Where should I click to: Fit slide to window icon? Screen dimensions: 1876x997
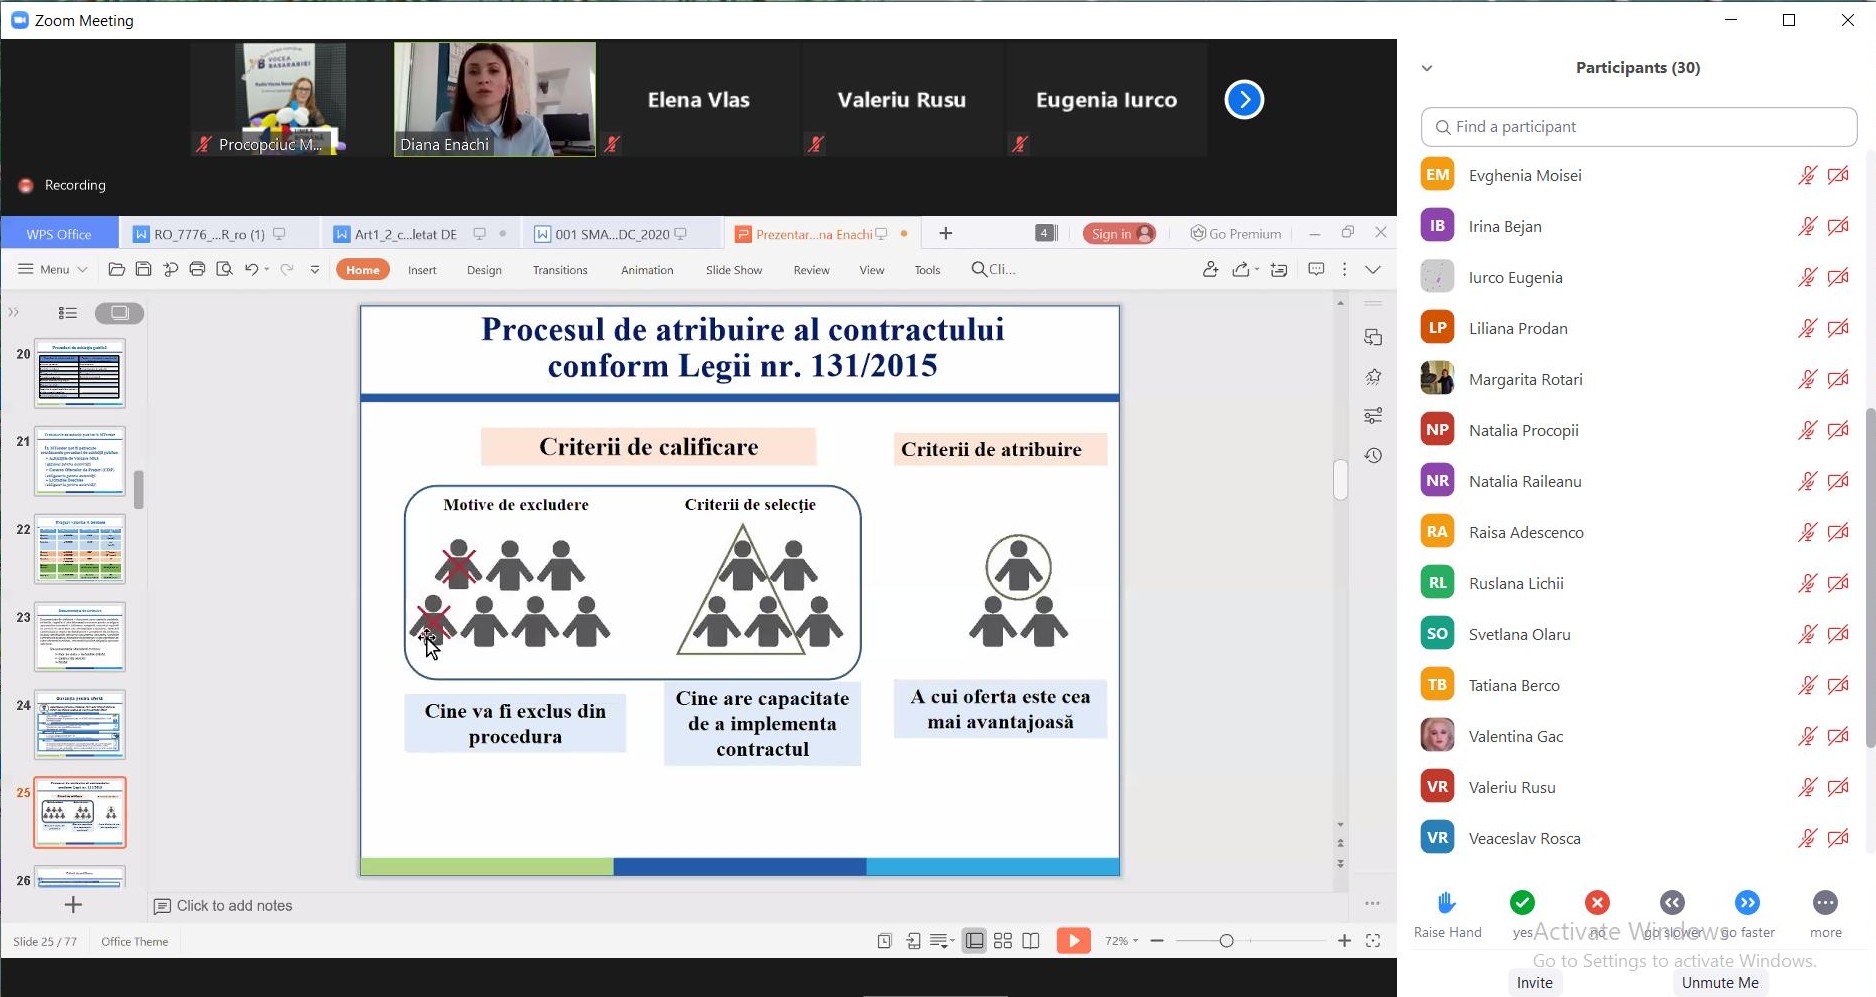pos(1373,941)
